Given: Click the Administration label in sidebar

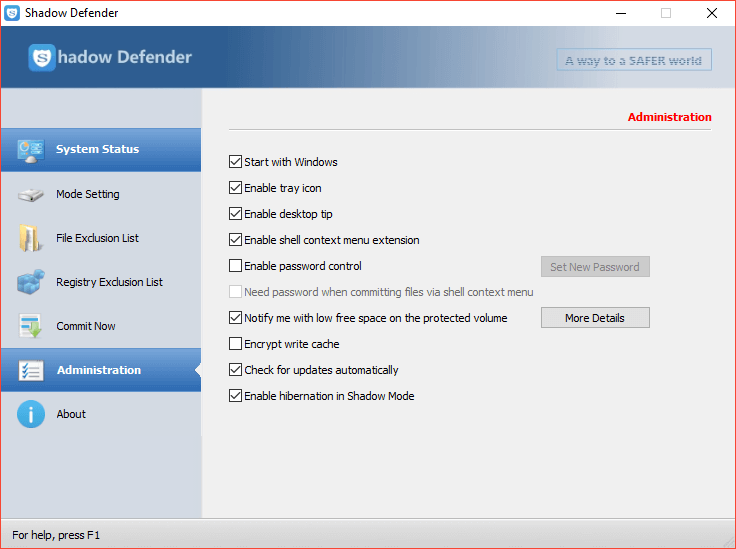Looking at the screenshot, I should 99,370.
